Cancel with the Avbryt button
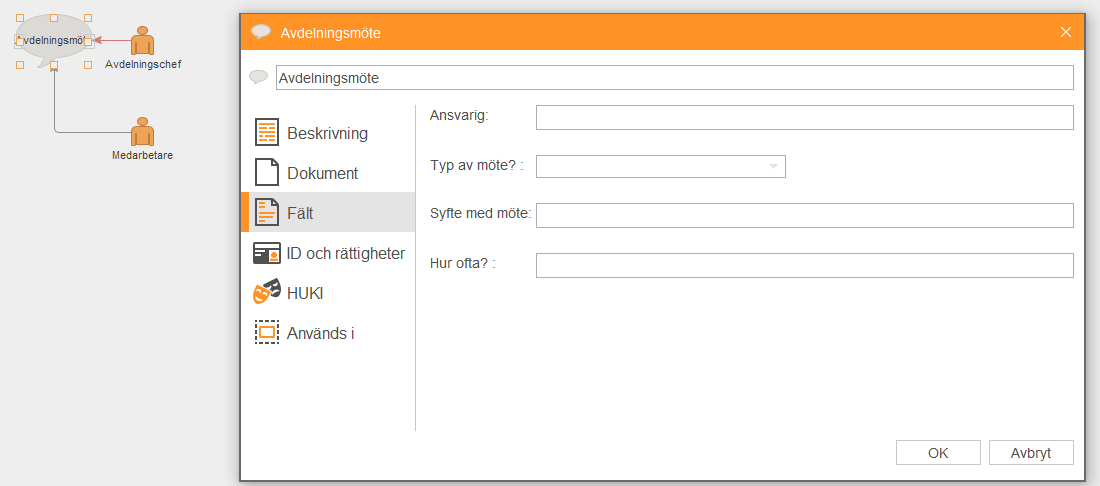The width and height of the screenshot is (1100, 486). 1031,452
